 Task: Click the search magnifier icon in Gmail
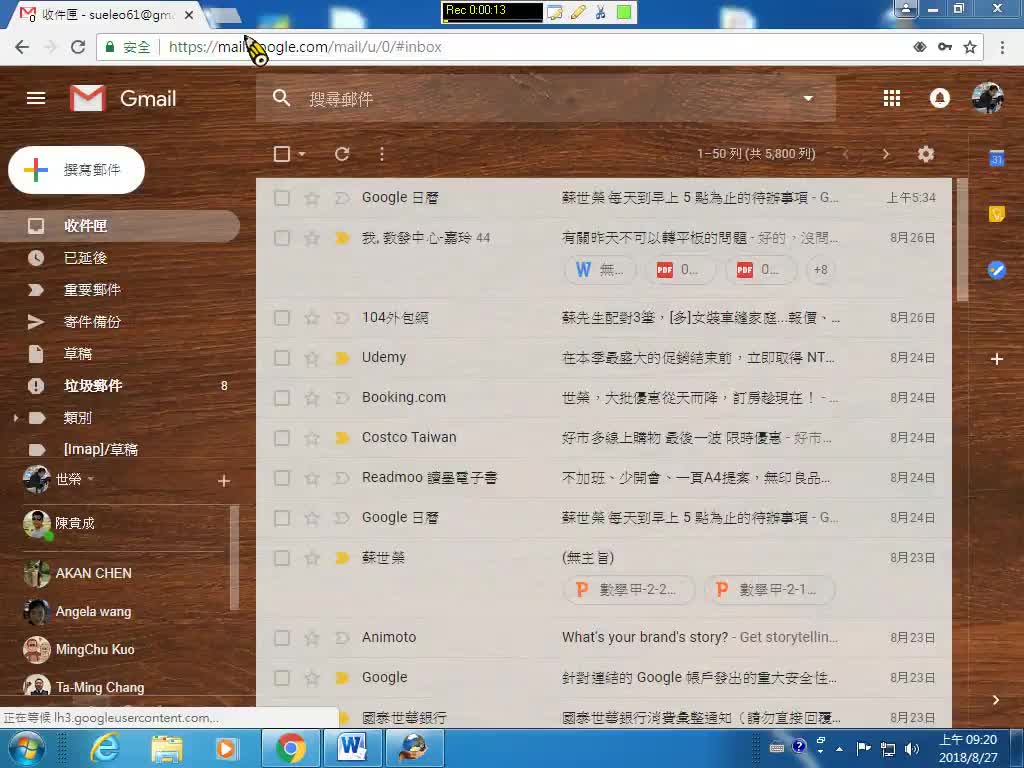tap(281, 98)
